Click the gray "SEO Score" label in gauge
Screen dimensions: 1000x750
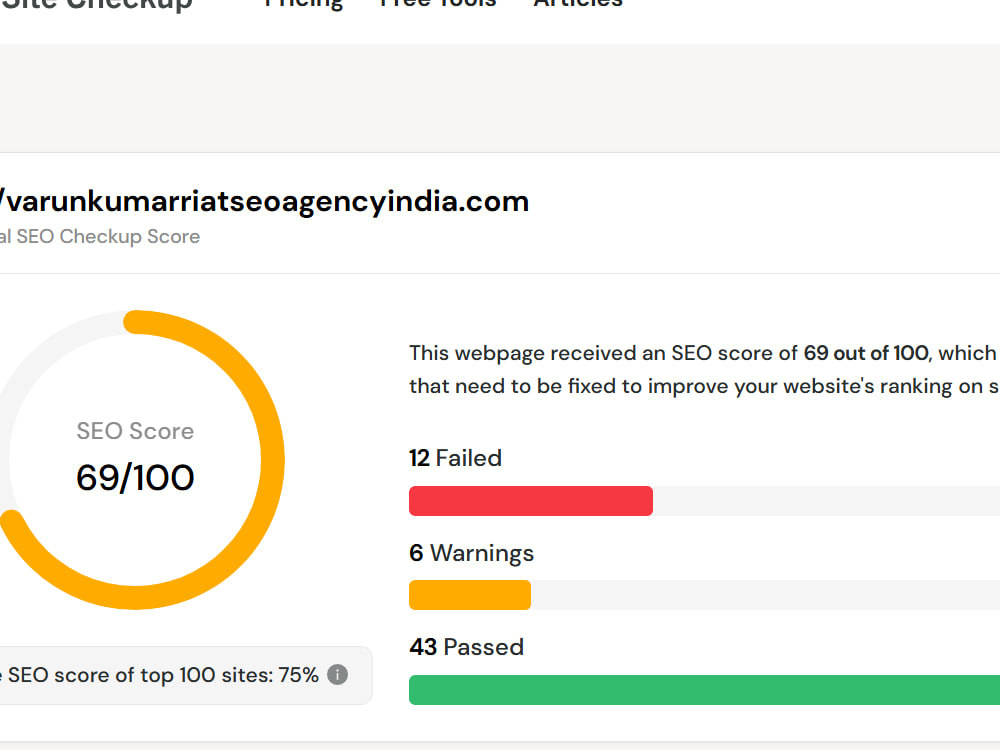click(135, 431)
